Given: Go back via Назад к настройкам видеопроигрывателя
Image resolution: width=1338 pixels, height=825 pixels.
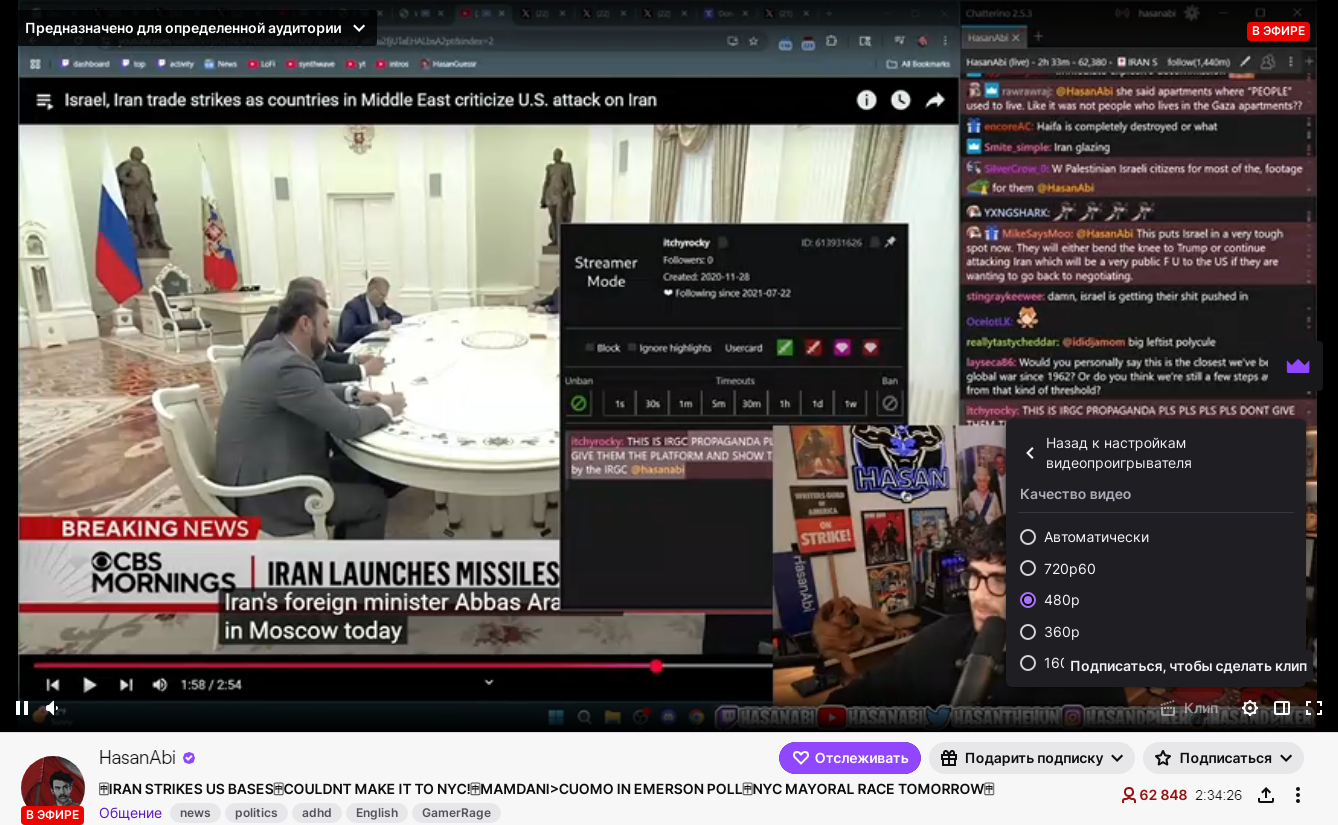Looking at the screenshot, I should (1156, 453).
